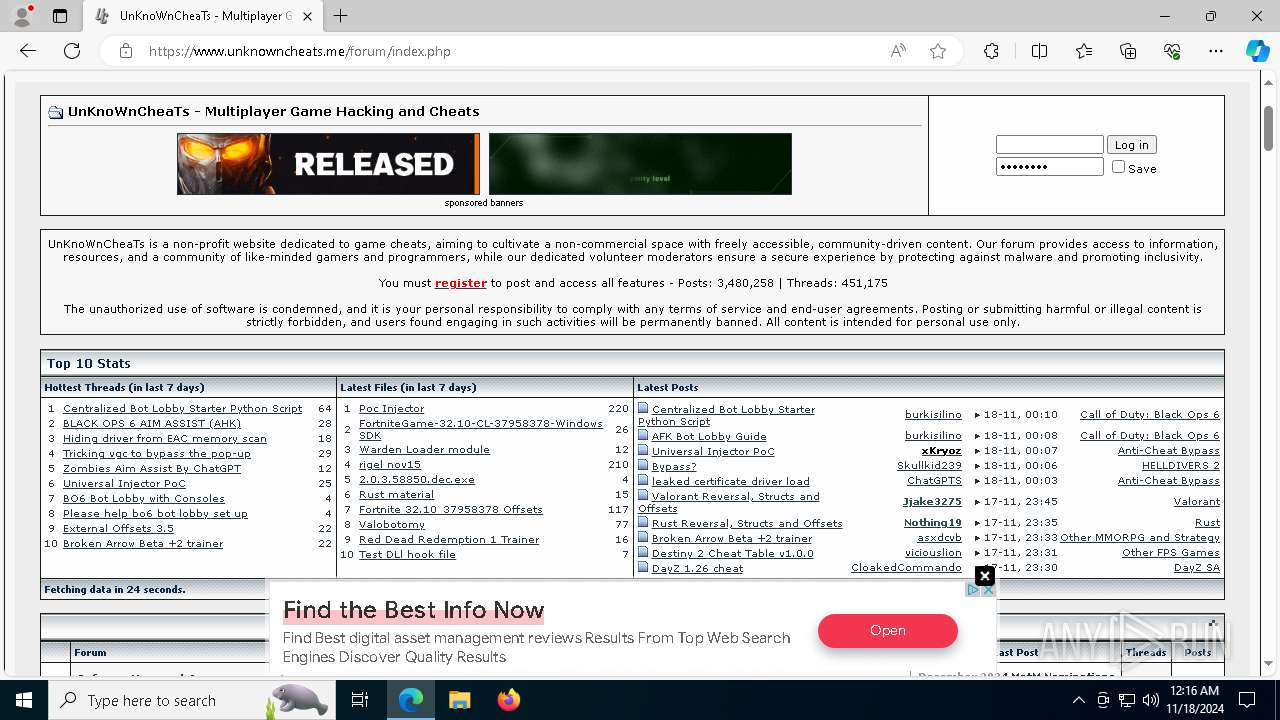
Task: Add this page to favorites
Action: (x=938, y=51)
